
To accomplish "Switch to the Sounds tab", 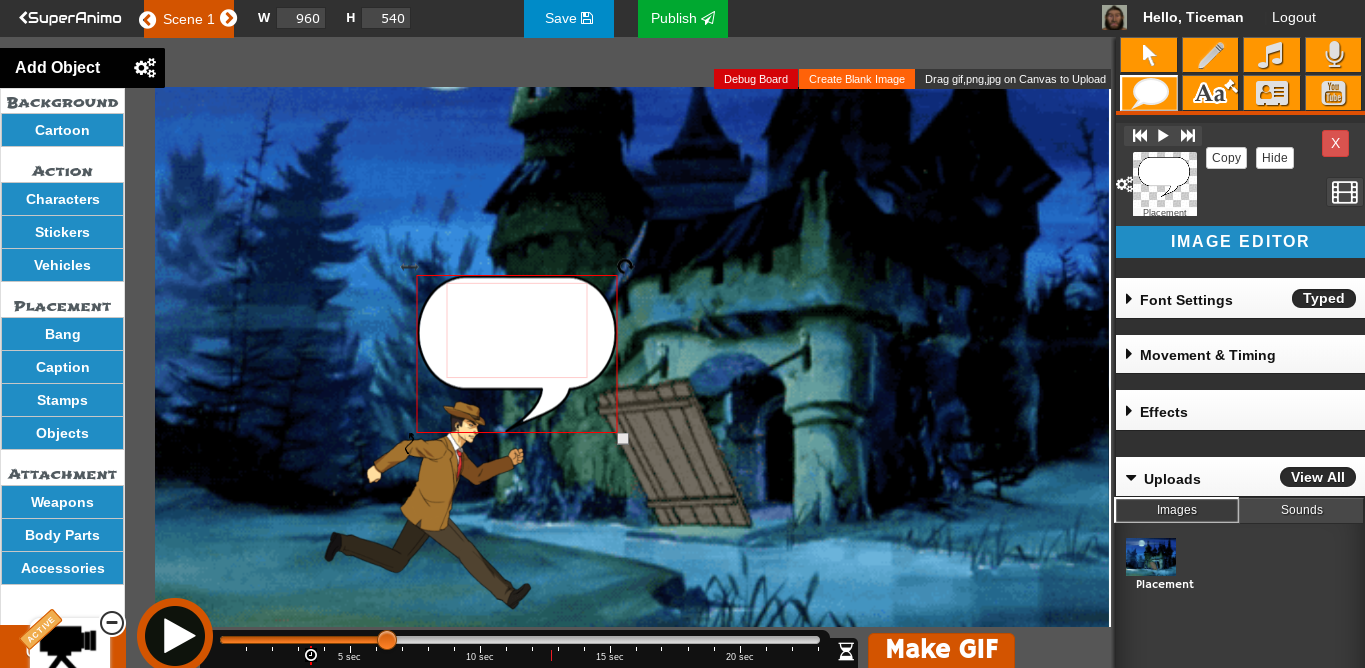I will pyautogui.click(x=1302, y=510).
